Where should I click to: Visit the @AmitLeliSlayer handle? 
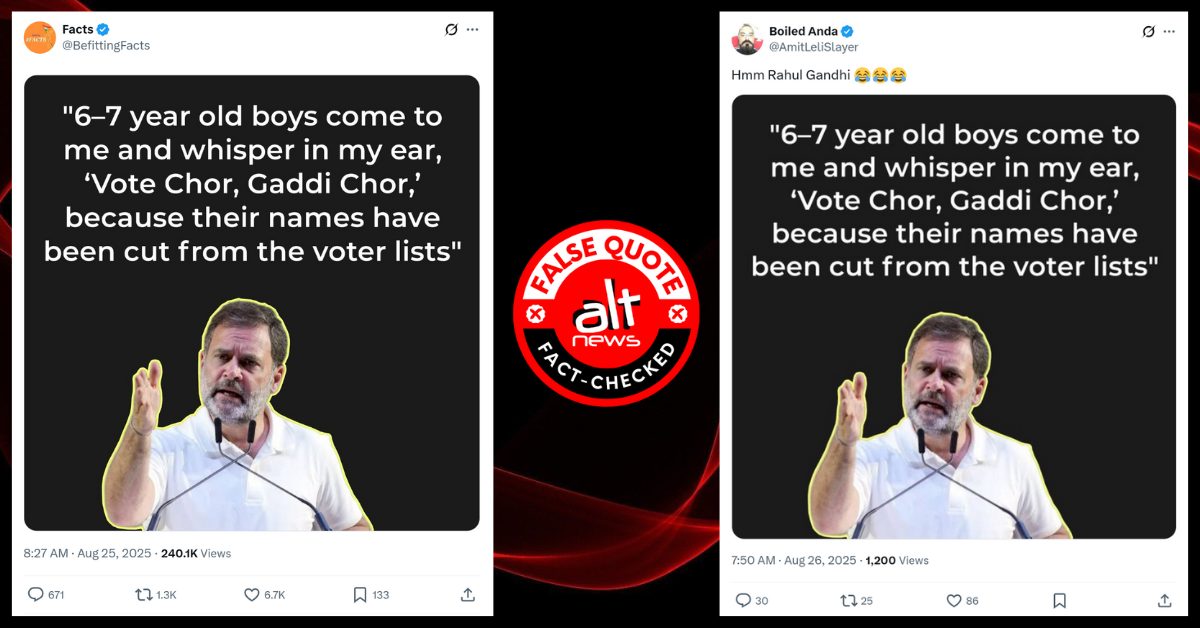pyautogui.click(x=814, y=47)
